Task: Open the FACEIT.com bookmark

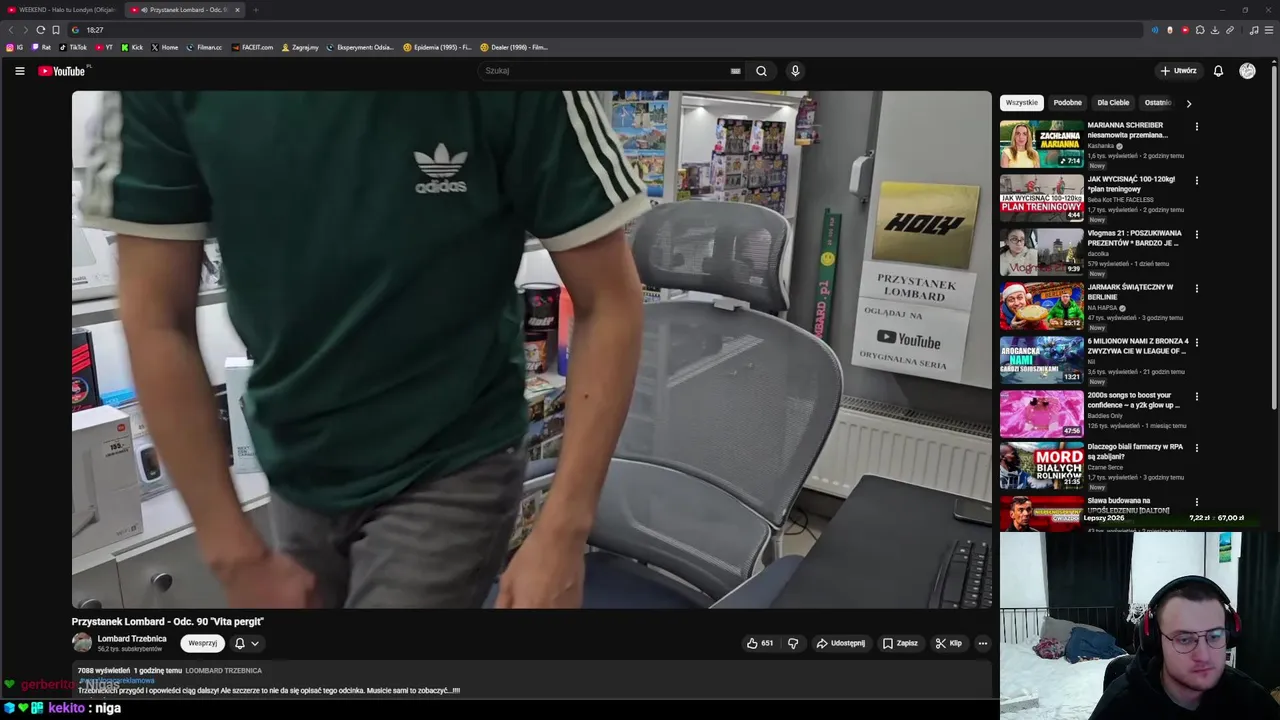Action: coord(252,47)
